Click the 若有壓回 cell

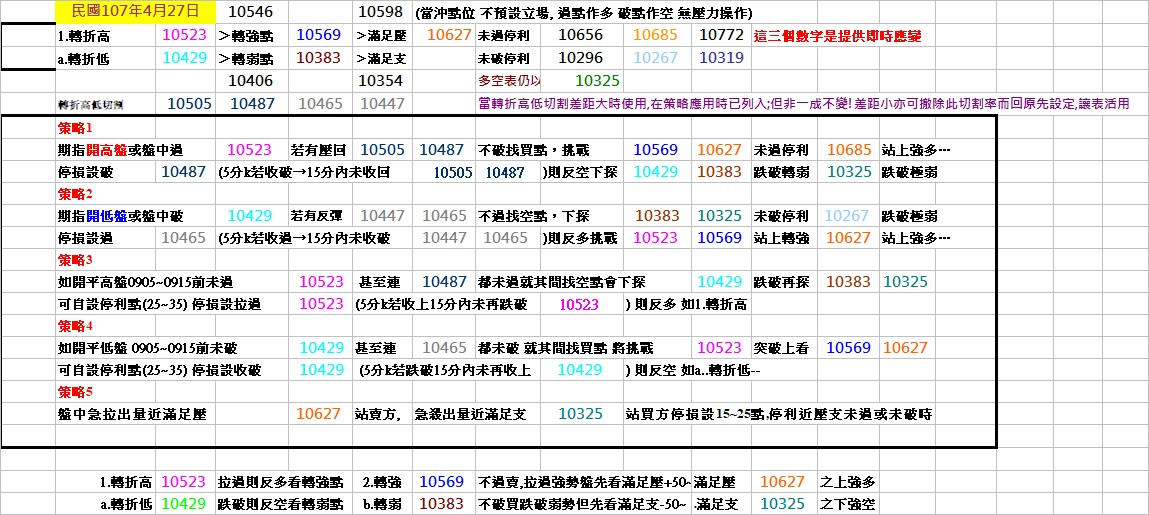click(318, 150)
